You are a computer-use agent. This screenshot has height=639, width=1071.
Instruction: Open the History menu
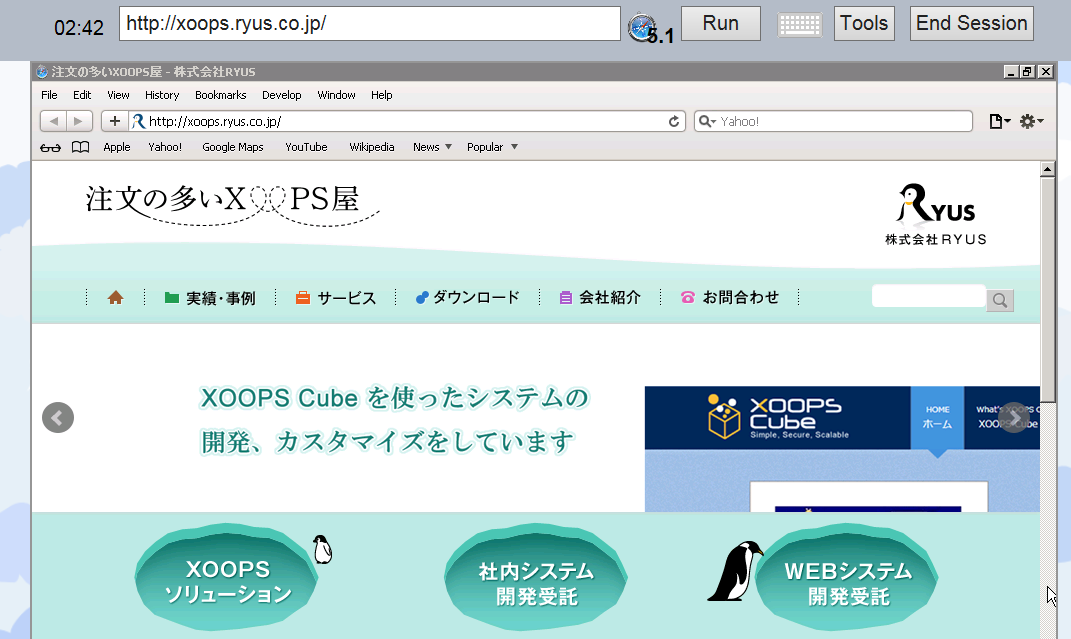[x=162, y=96]
